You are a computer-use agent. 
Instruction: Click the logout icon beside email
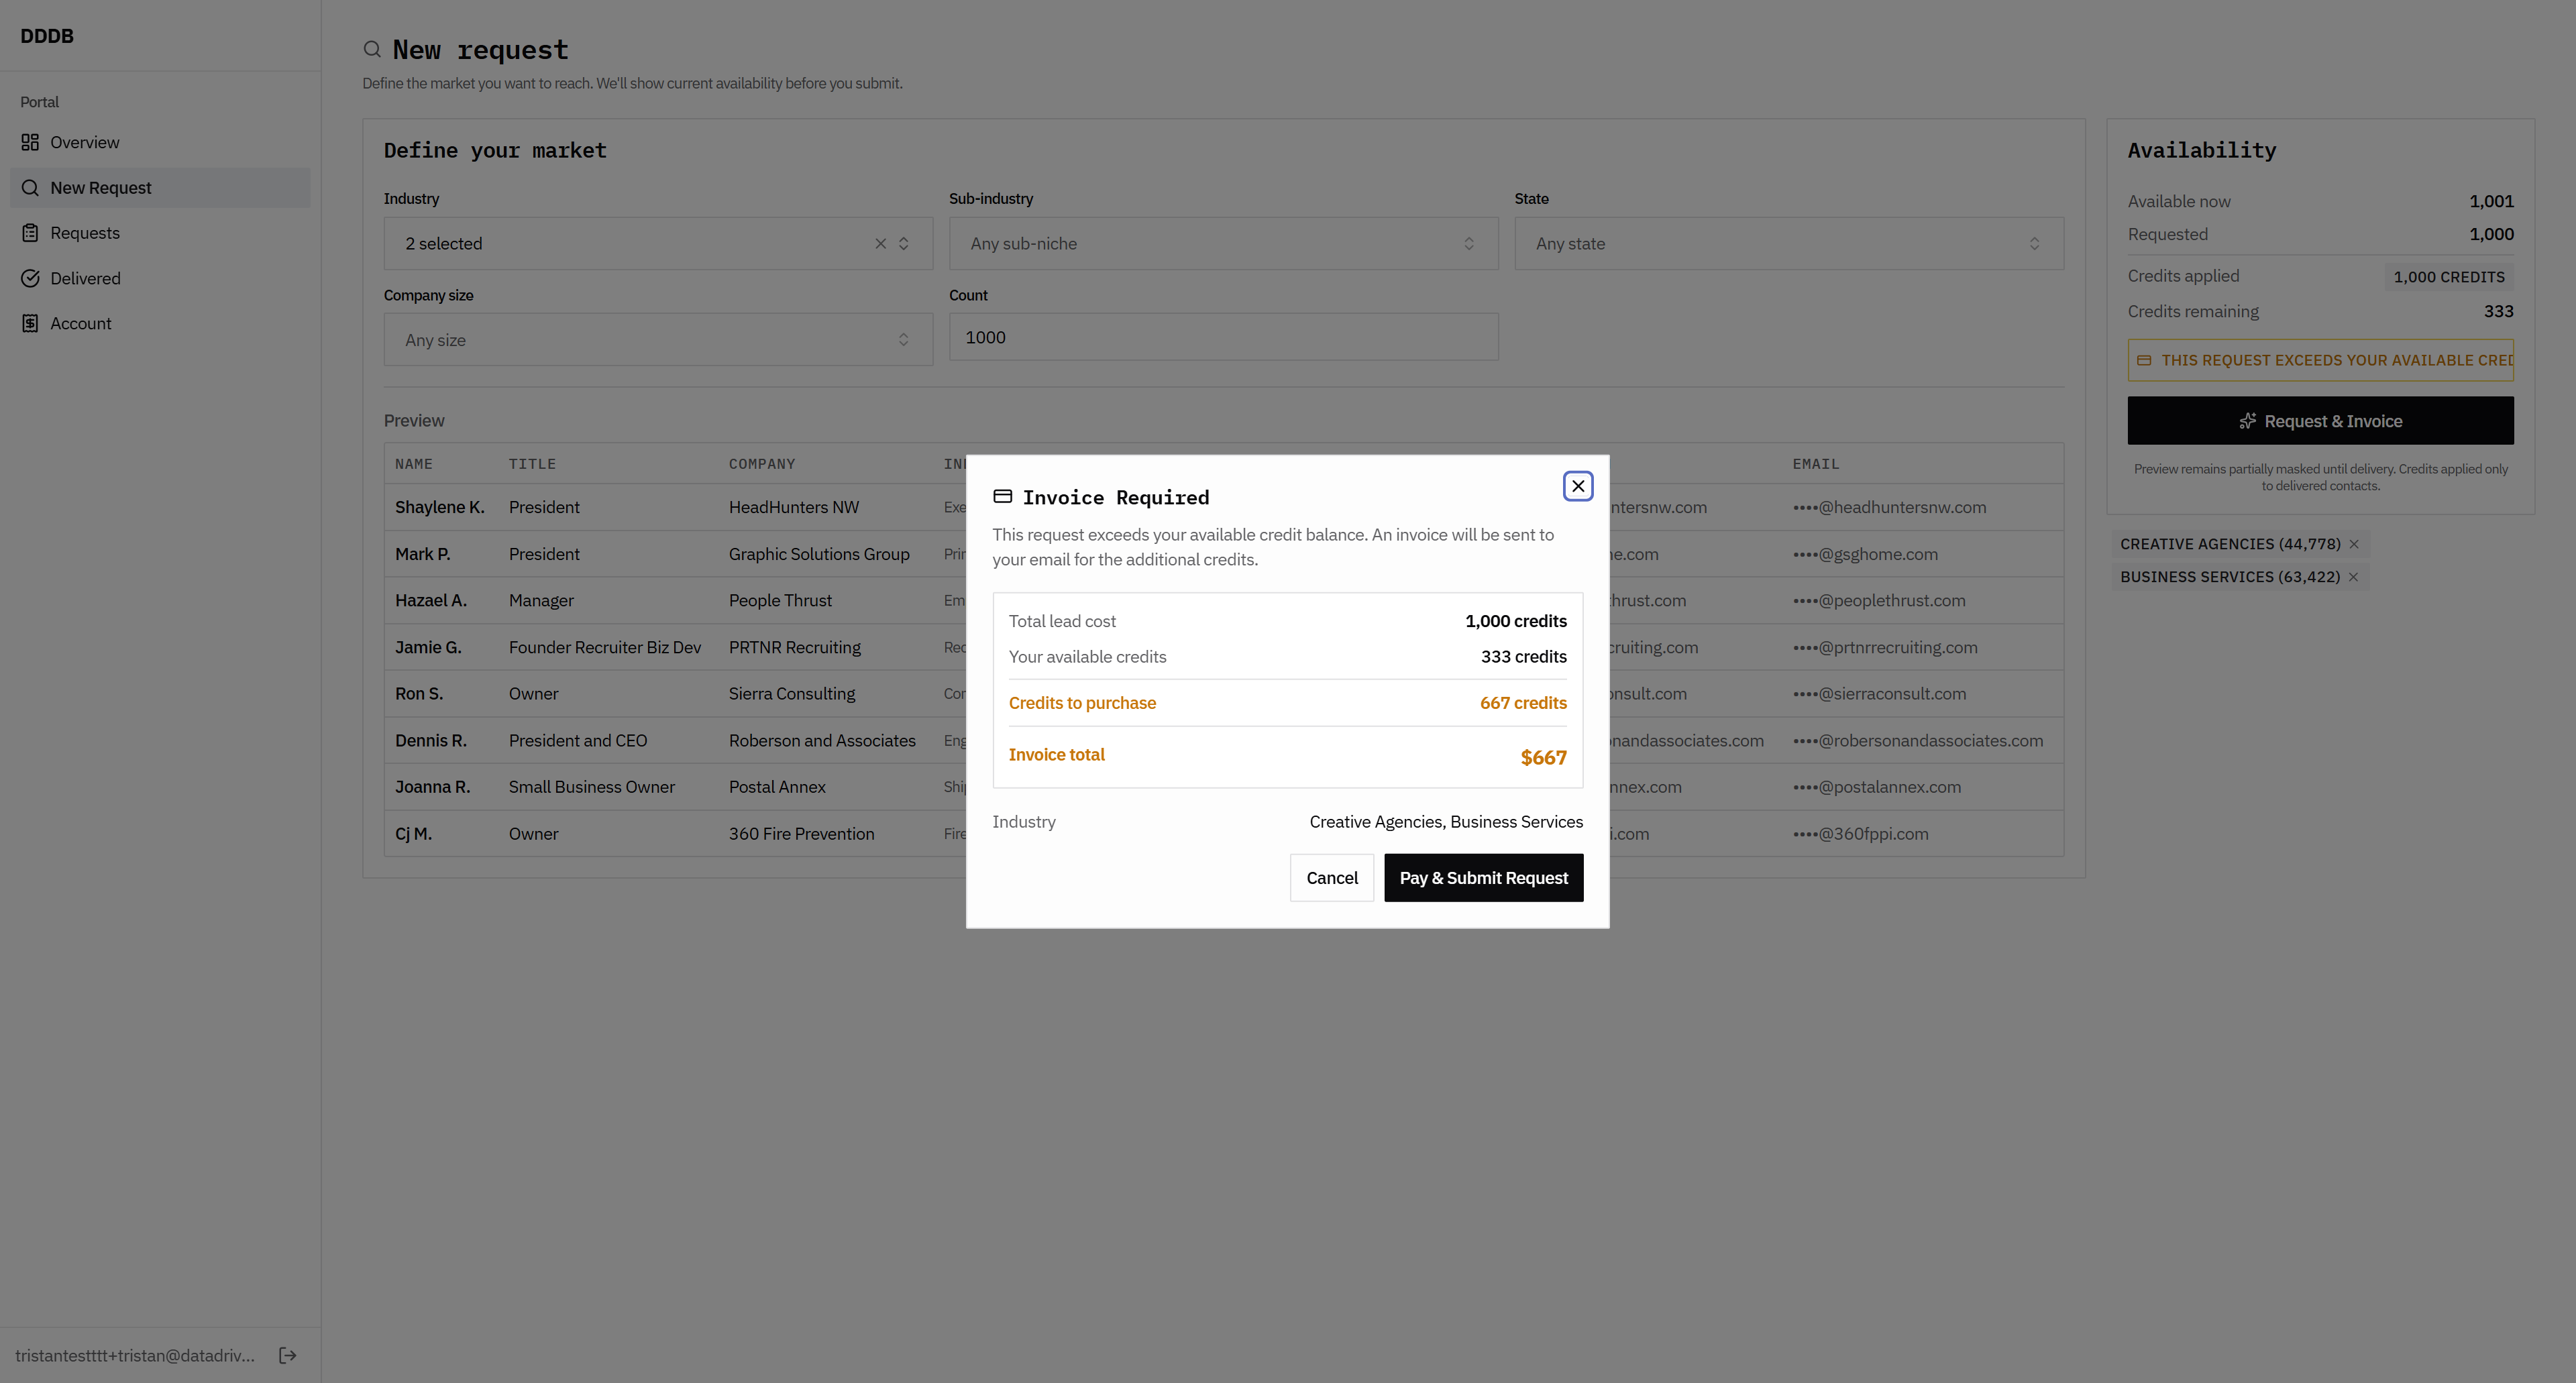288,1355
